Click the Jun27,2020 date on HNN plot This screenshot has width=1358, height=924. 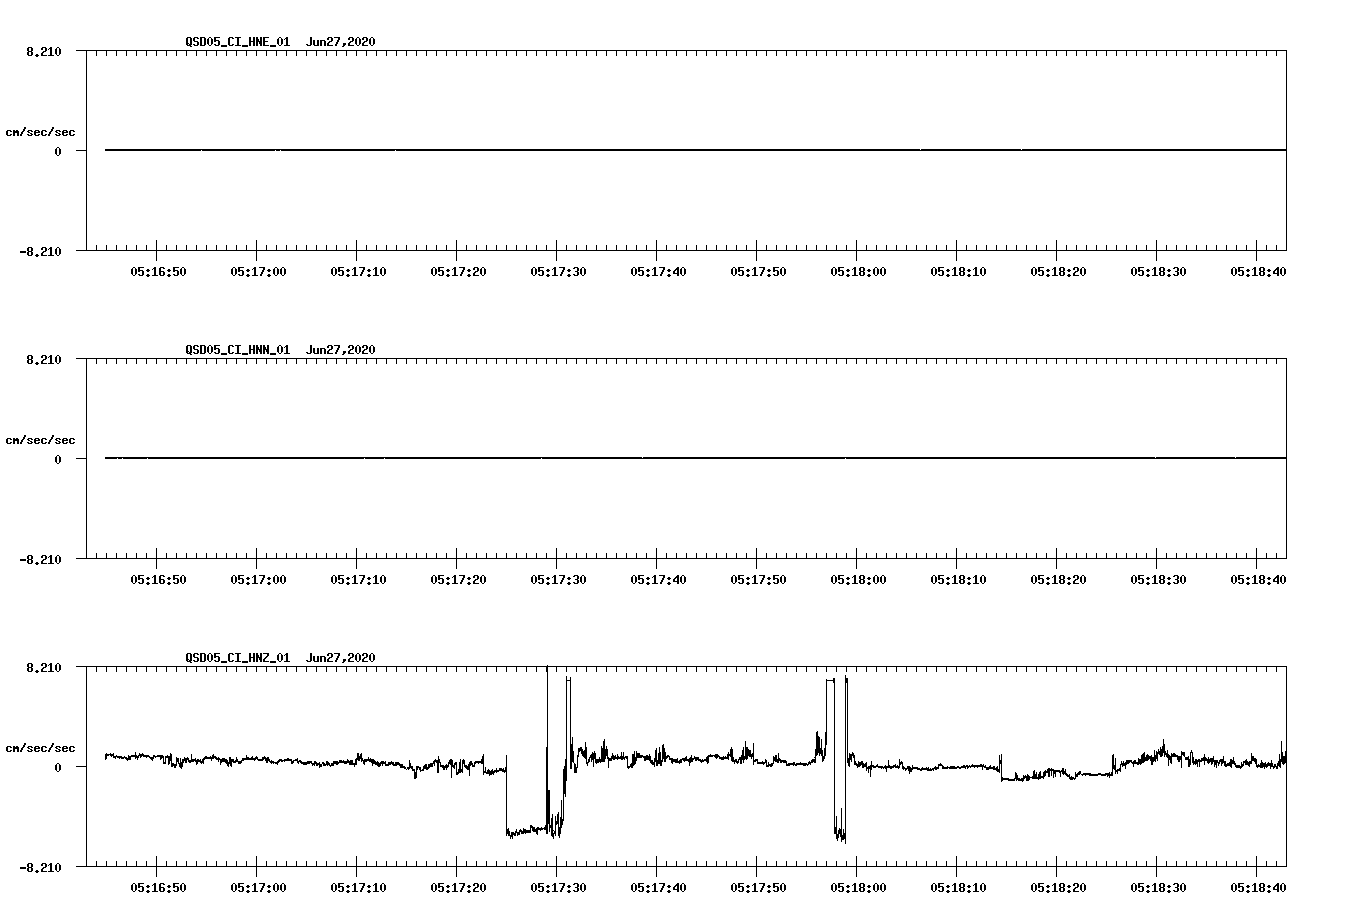(341, 350)
